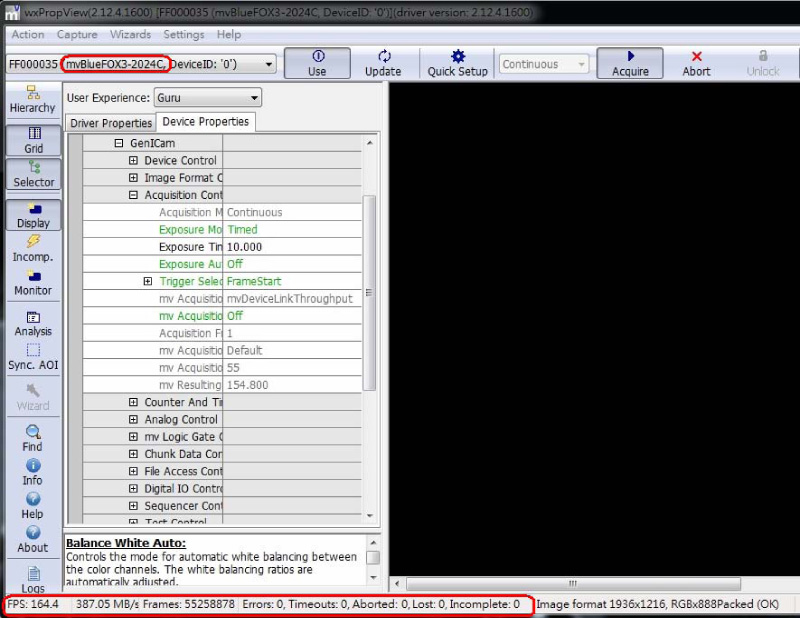The image size is (800, 618).
Task: Expand the Device Control tree node
Action: [x=133, y=160]
